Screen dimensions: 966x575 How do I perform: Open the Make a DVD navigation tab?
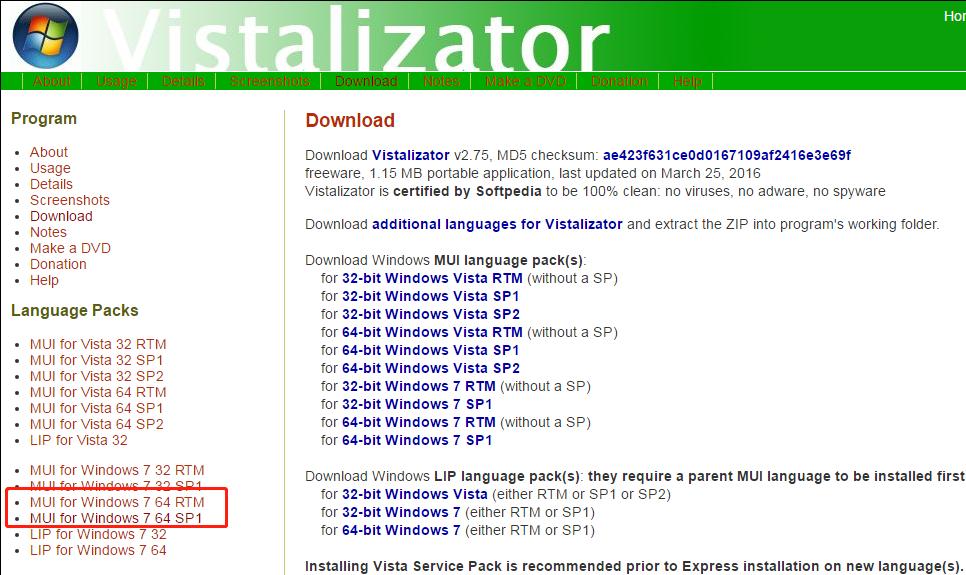526,81
